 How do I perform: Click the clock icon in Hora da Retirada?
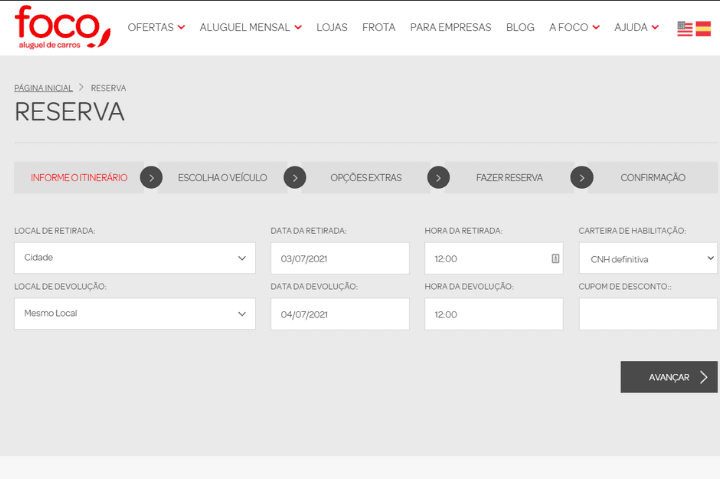tap(555, 259)
